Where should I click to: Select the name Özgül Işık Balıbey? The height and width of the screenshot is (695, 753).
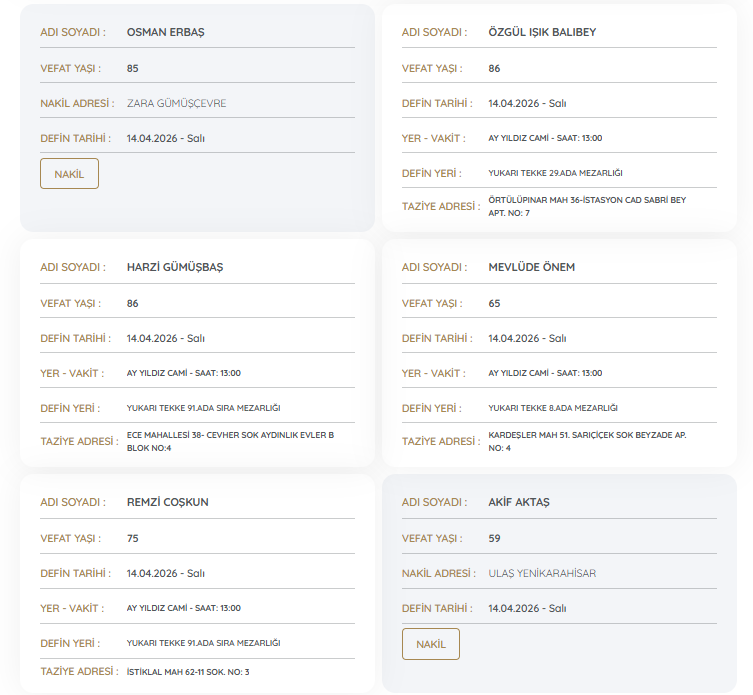(x=541, y=32)
